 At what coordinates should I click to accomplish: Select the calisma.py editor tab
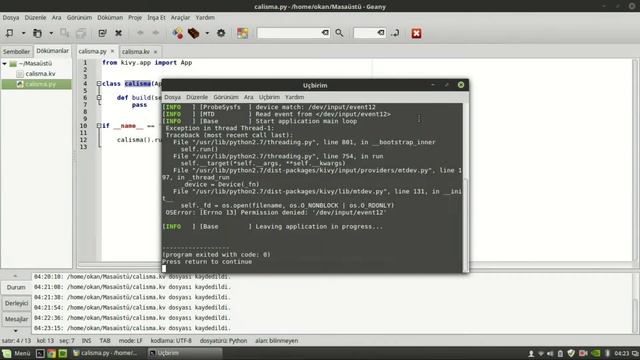(x=92, y=51)
